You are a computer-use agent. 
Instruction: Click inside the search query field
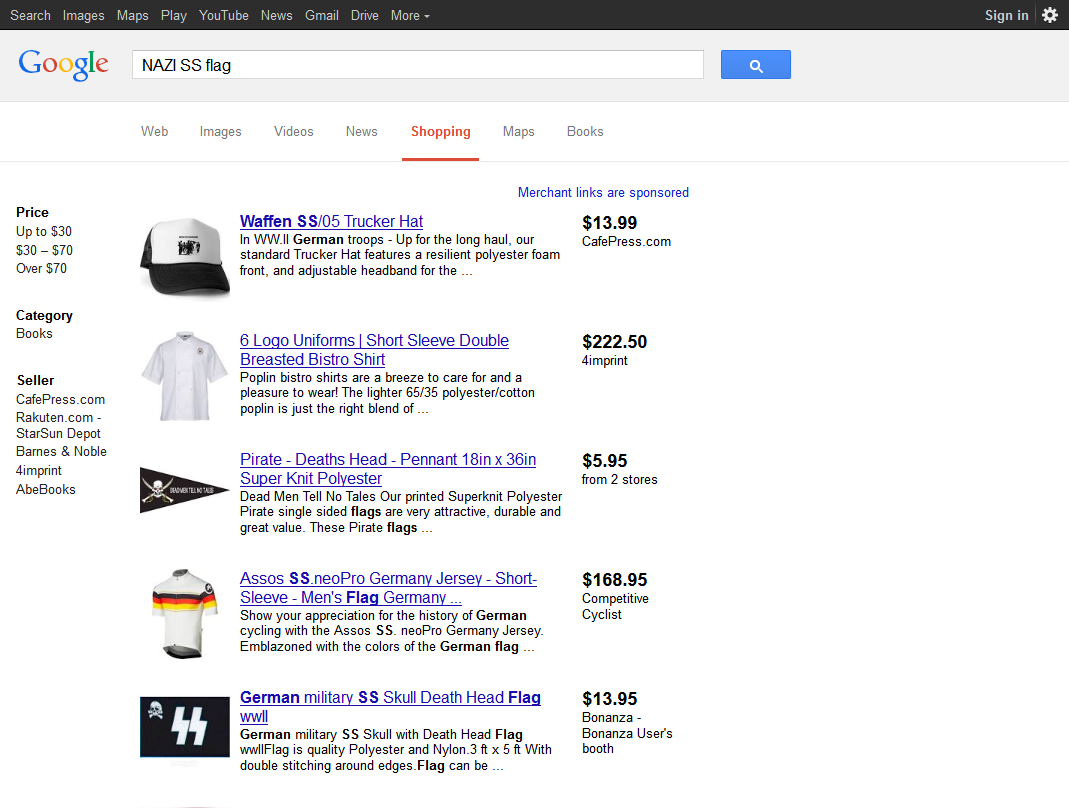coord(418,65)
